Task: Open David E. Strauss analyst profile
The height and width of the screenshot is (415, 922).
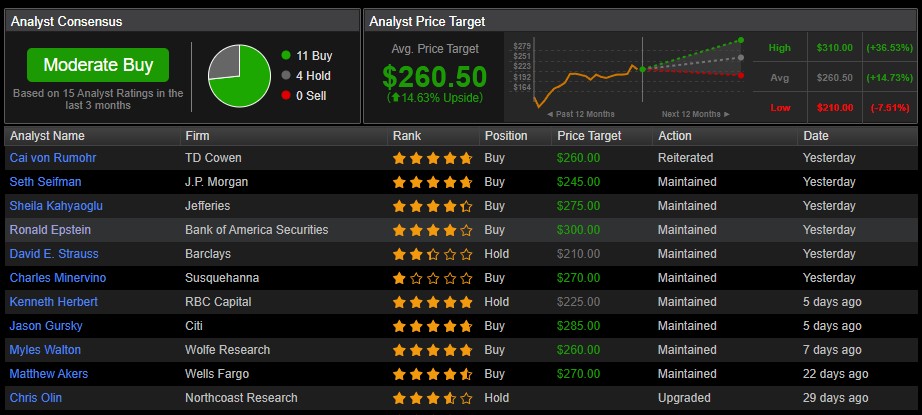Action: point(54,254)
